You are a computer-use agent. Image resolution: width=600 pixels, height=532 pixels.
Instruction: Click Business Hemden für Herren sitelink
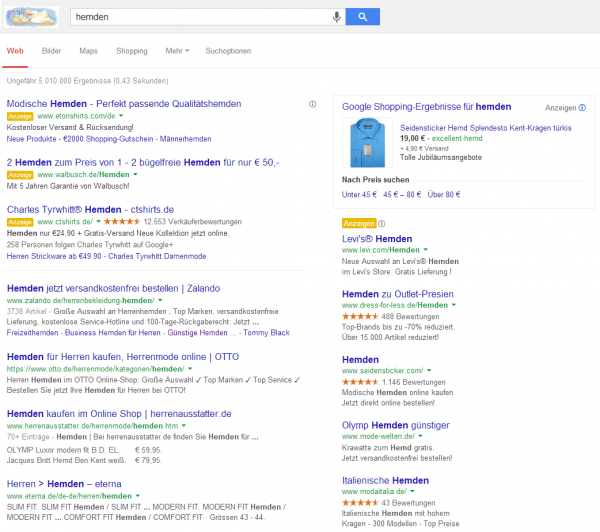[x=112, y=333]
